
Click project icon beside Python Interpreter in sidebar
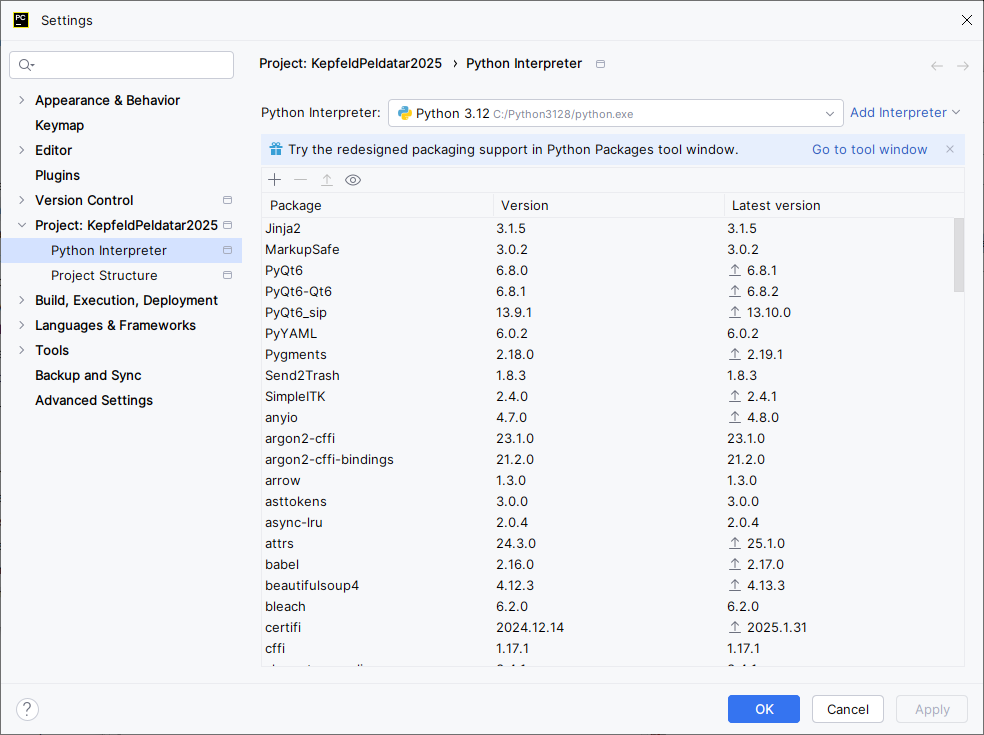click(228, 250)
